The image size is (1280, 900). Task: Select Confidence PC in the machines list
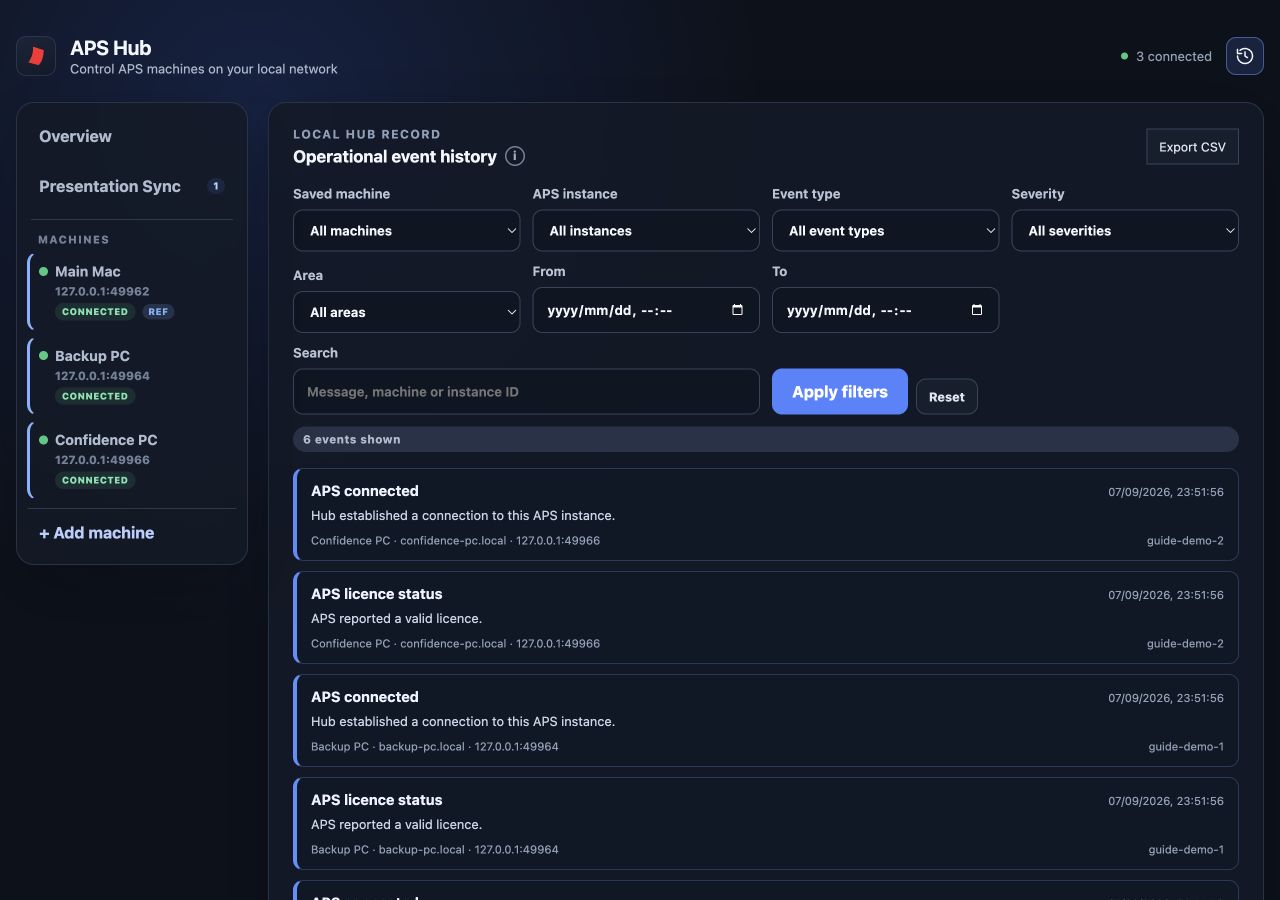131,459
